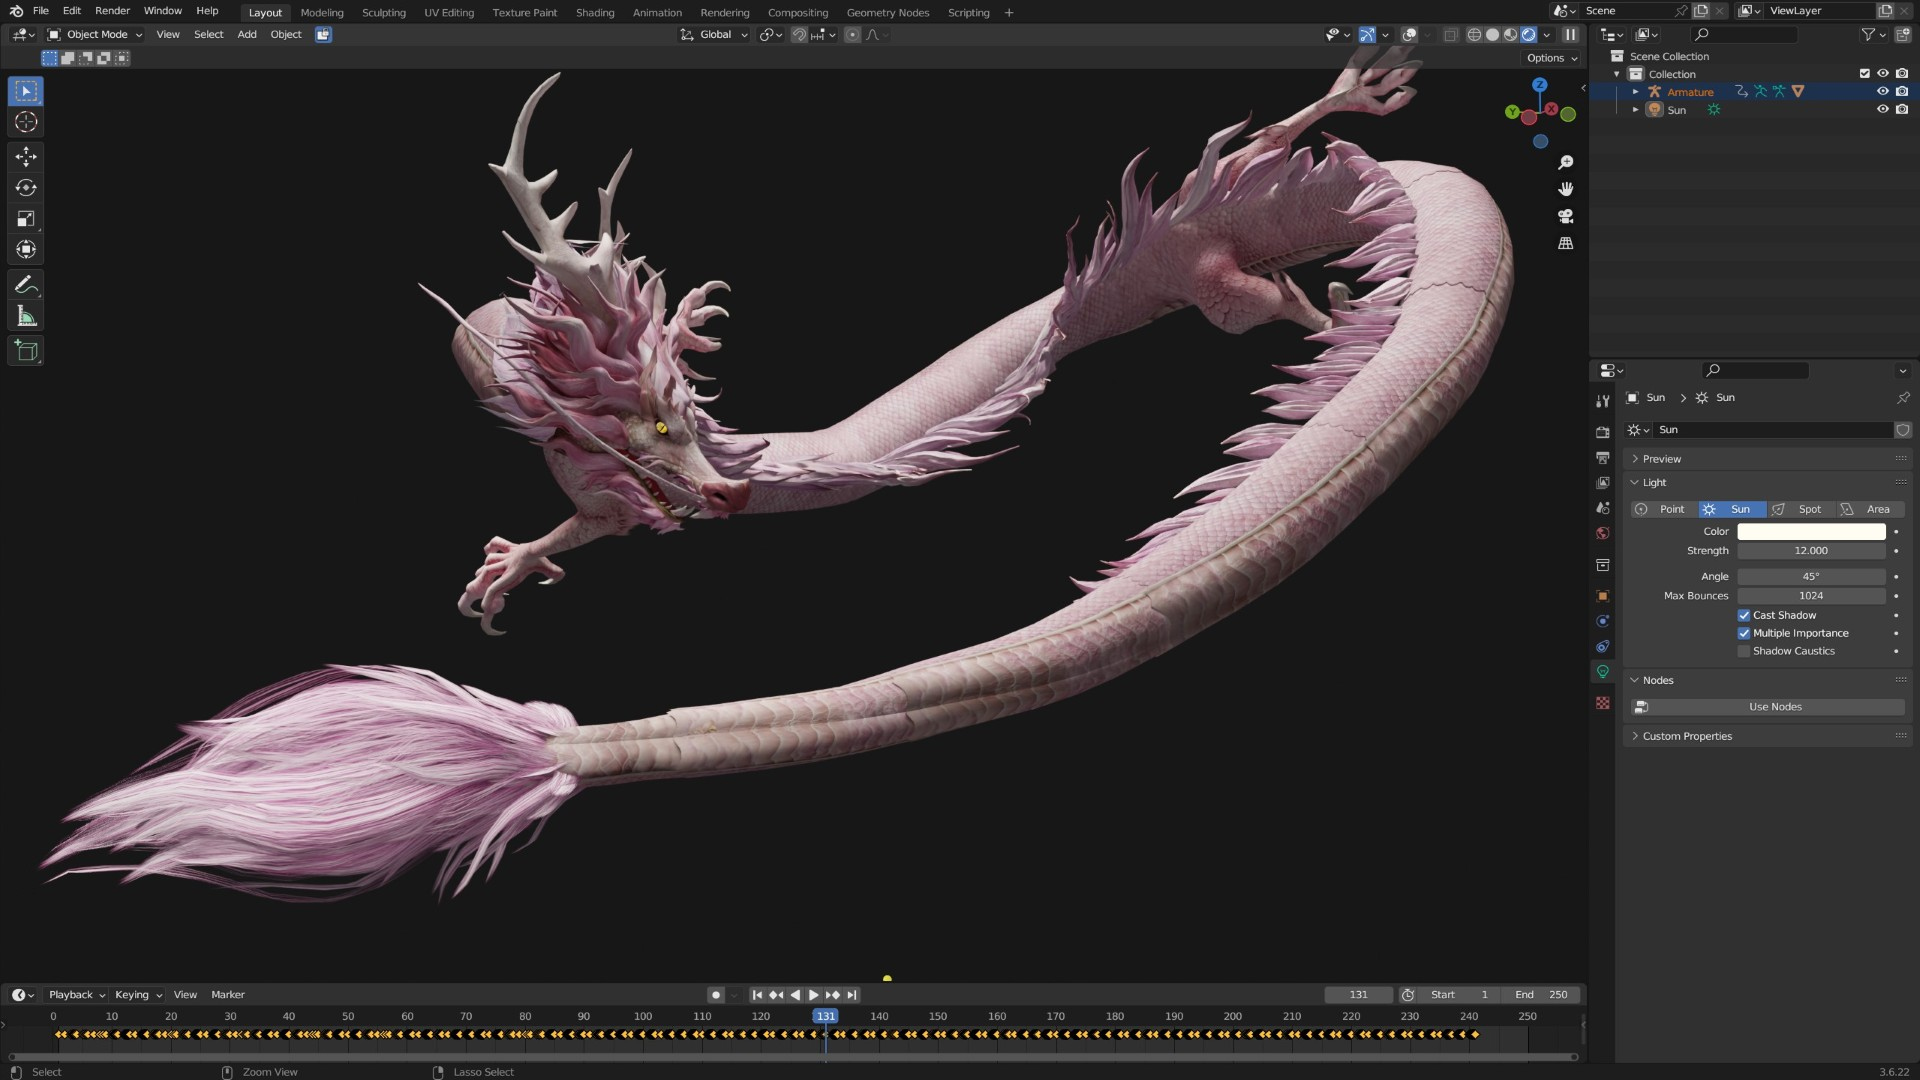Open the Playback dropdown in timeline

pos(77,995)
